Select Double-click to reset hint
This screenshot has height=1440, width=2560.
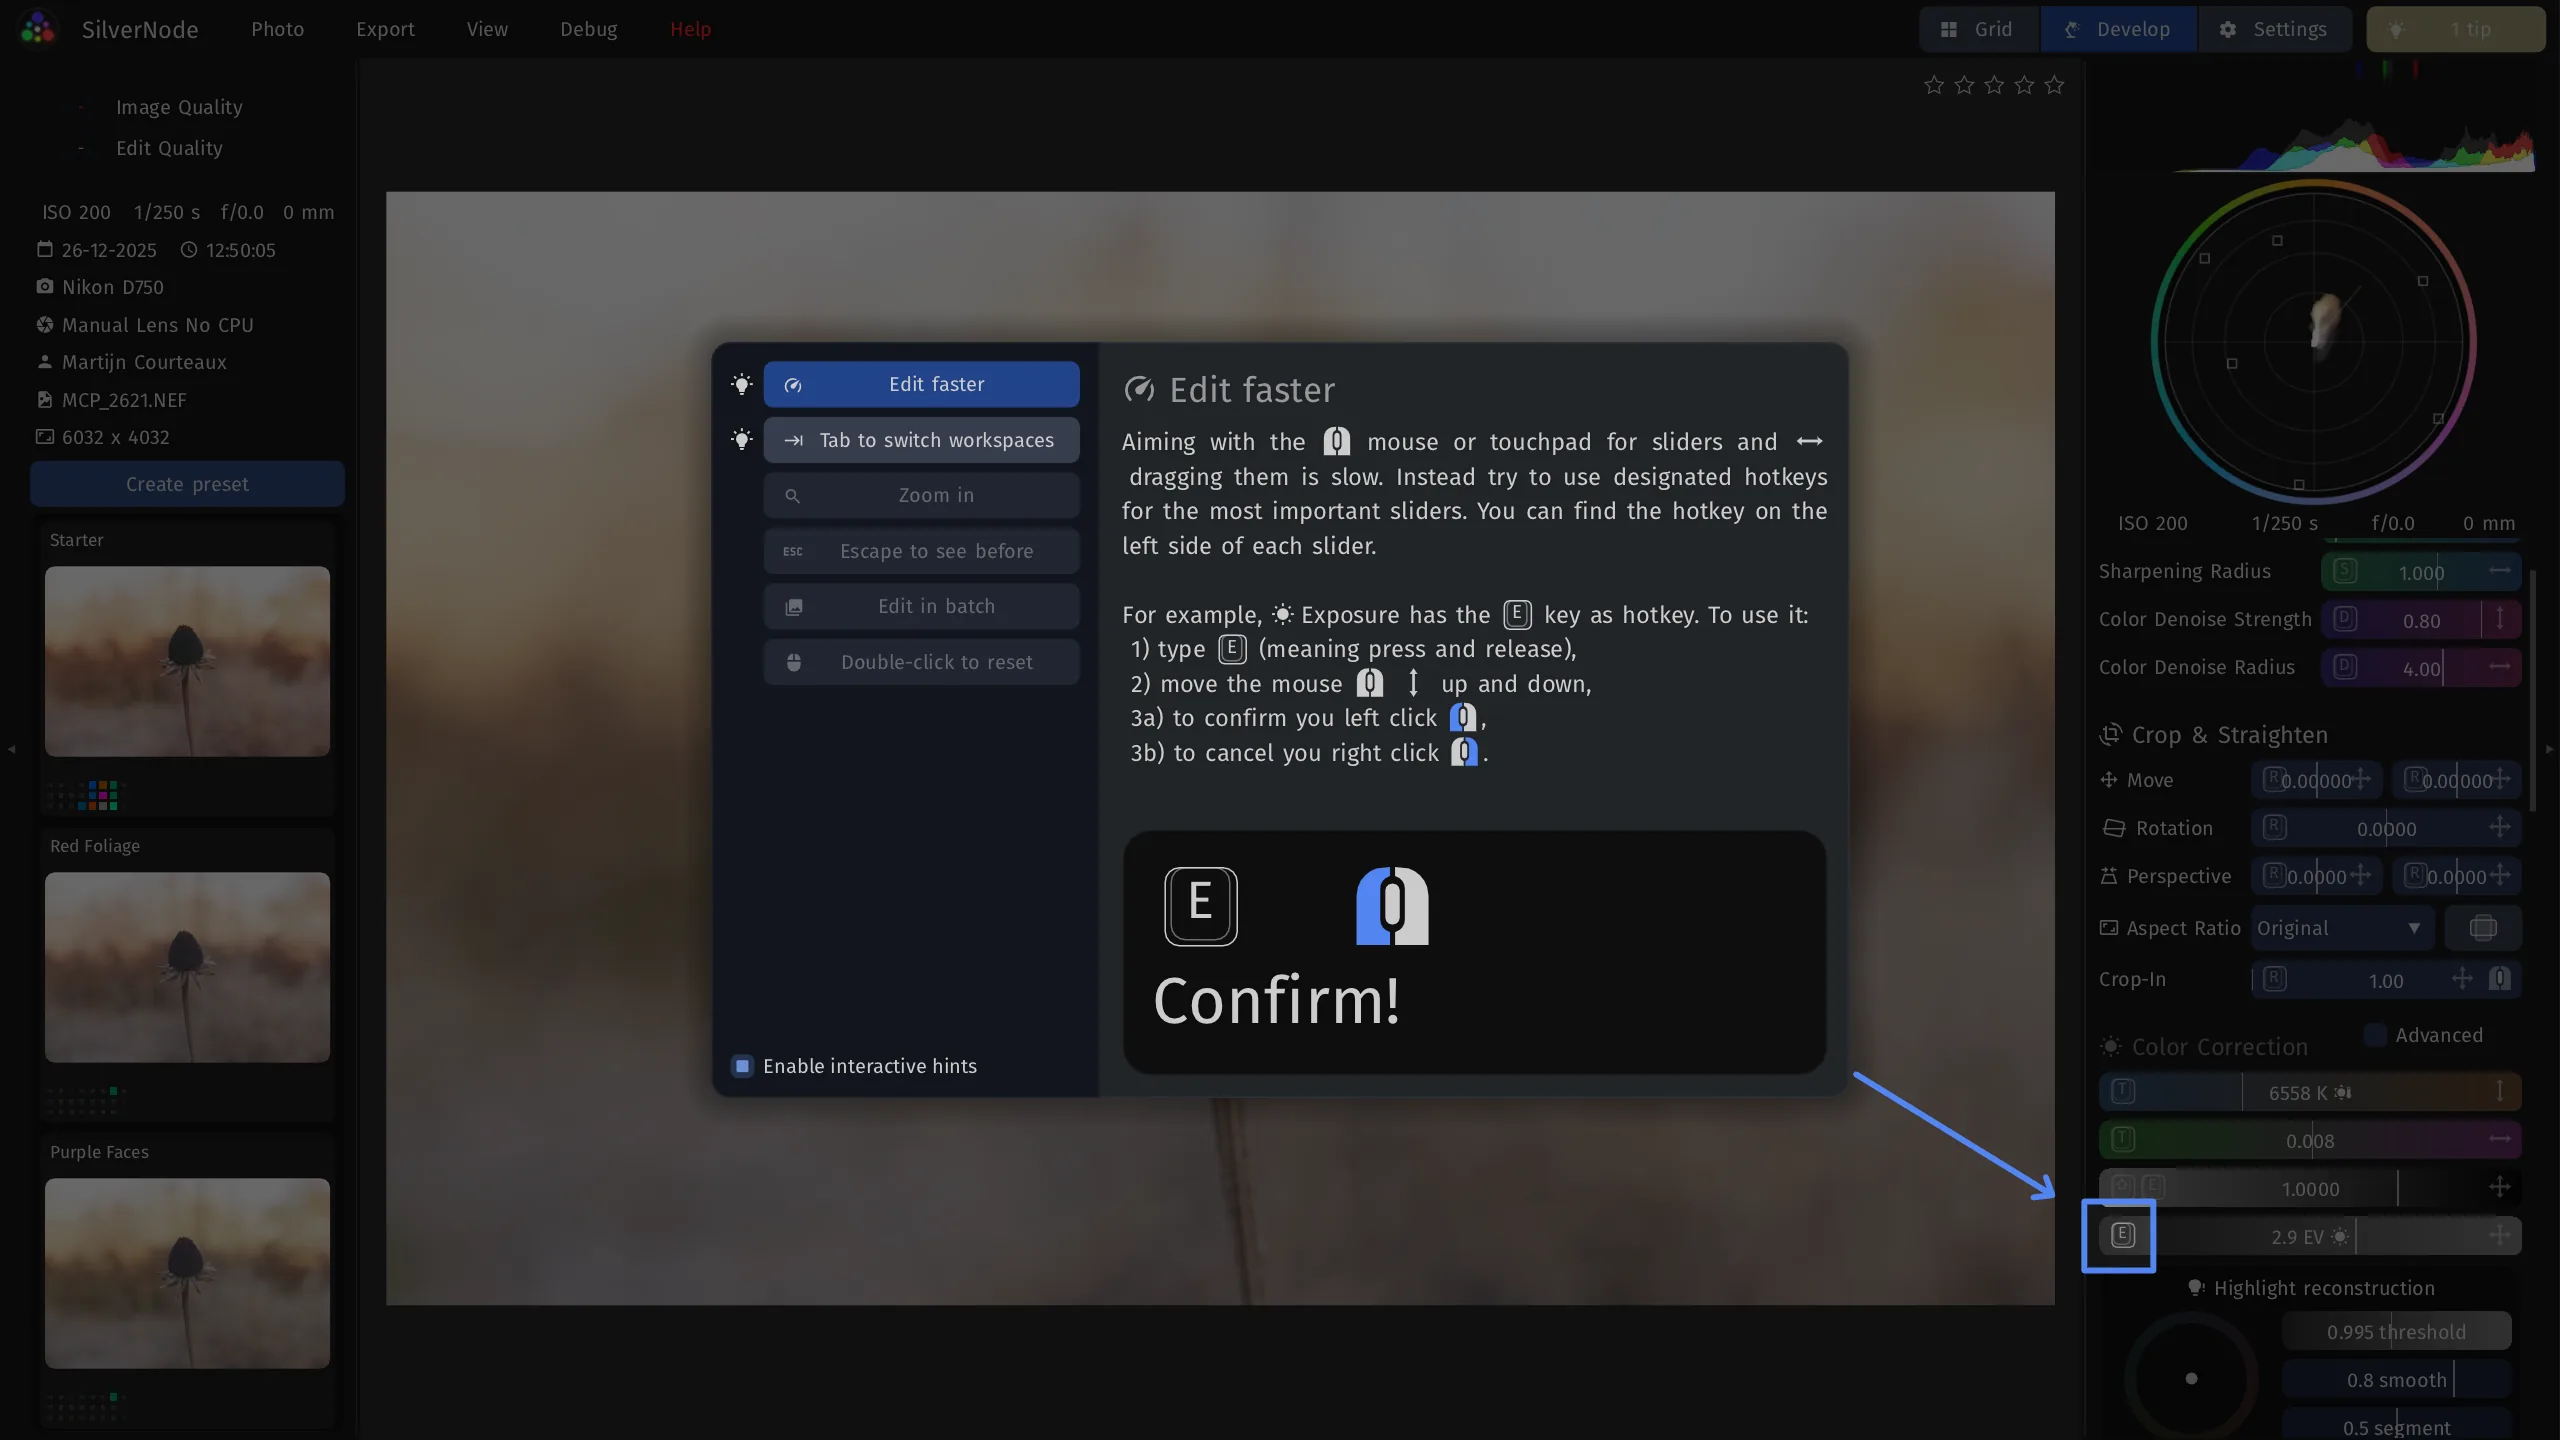click(921, 662)
